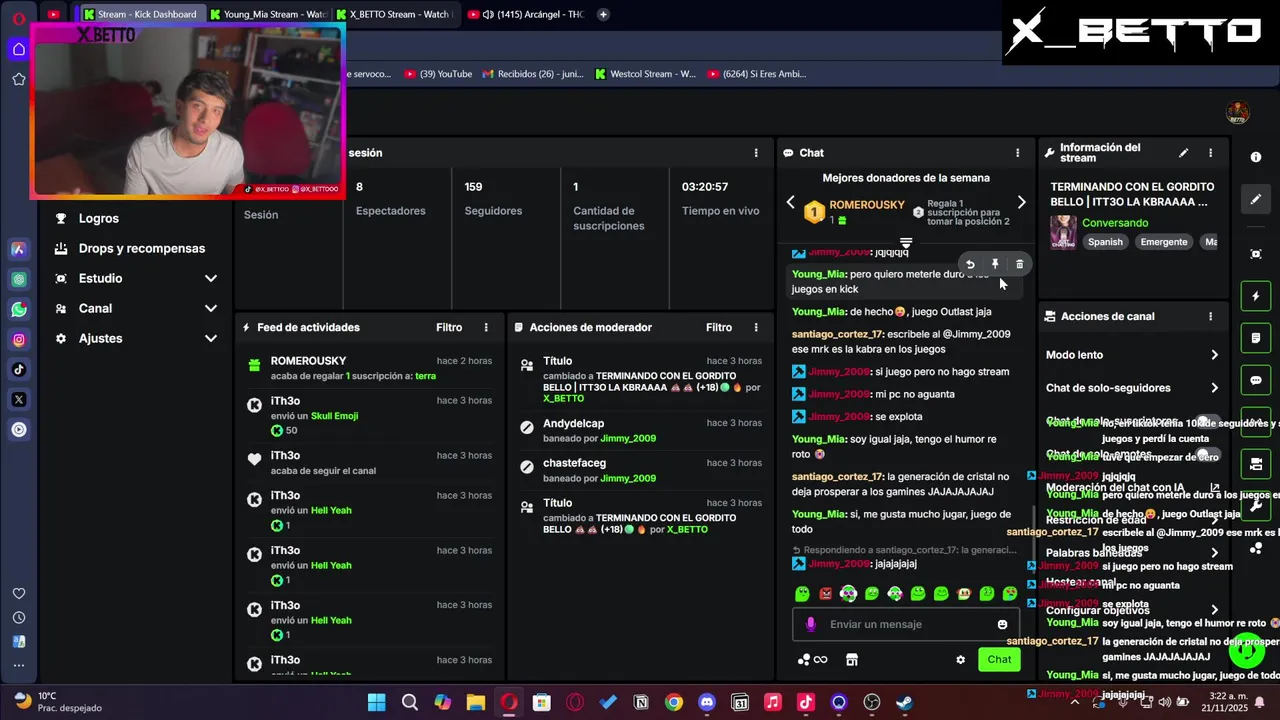Viewport: 1280px width, 720px height.
Task: Show next top donor in leaderboard
Action: tap(1021, 202)
